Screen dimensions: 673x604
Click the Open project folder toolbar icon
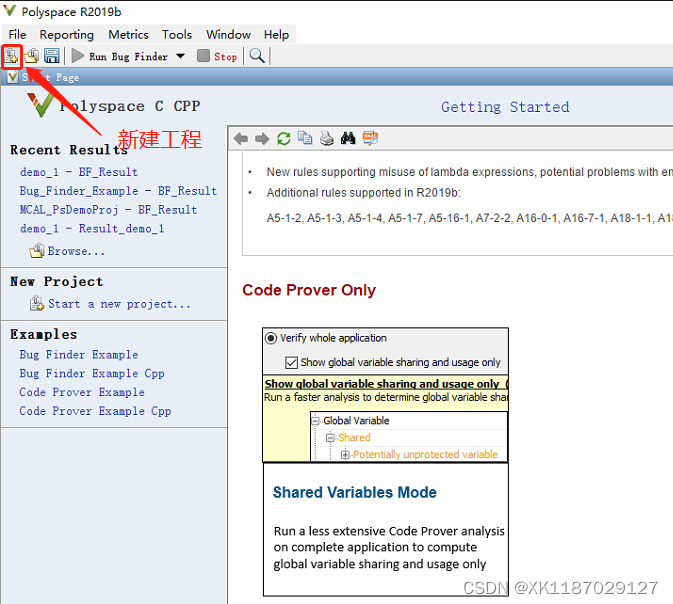click(x=32, y=56)
